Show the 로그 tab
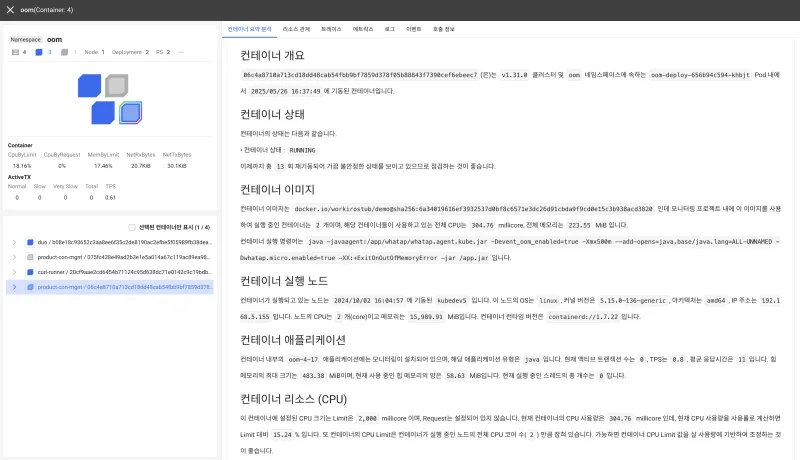Viewport: 800px width, 460px height. click(390, 29)
